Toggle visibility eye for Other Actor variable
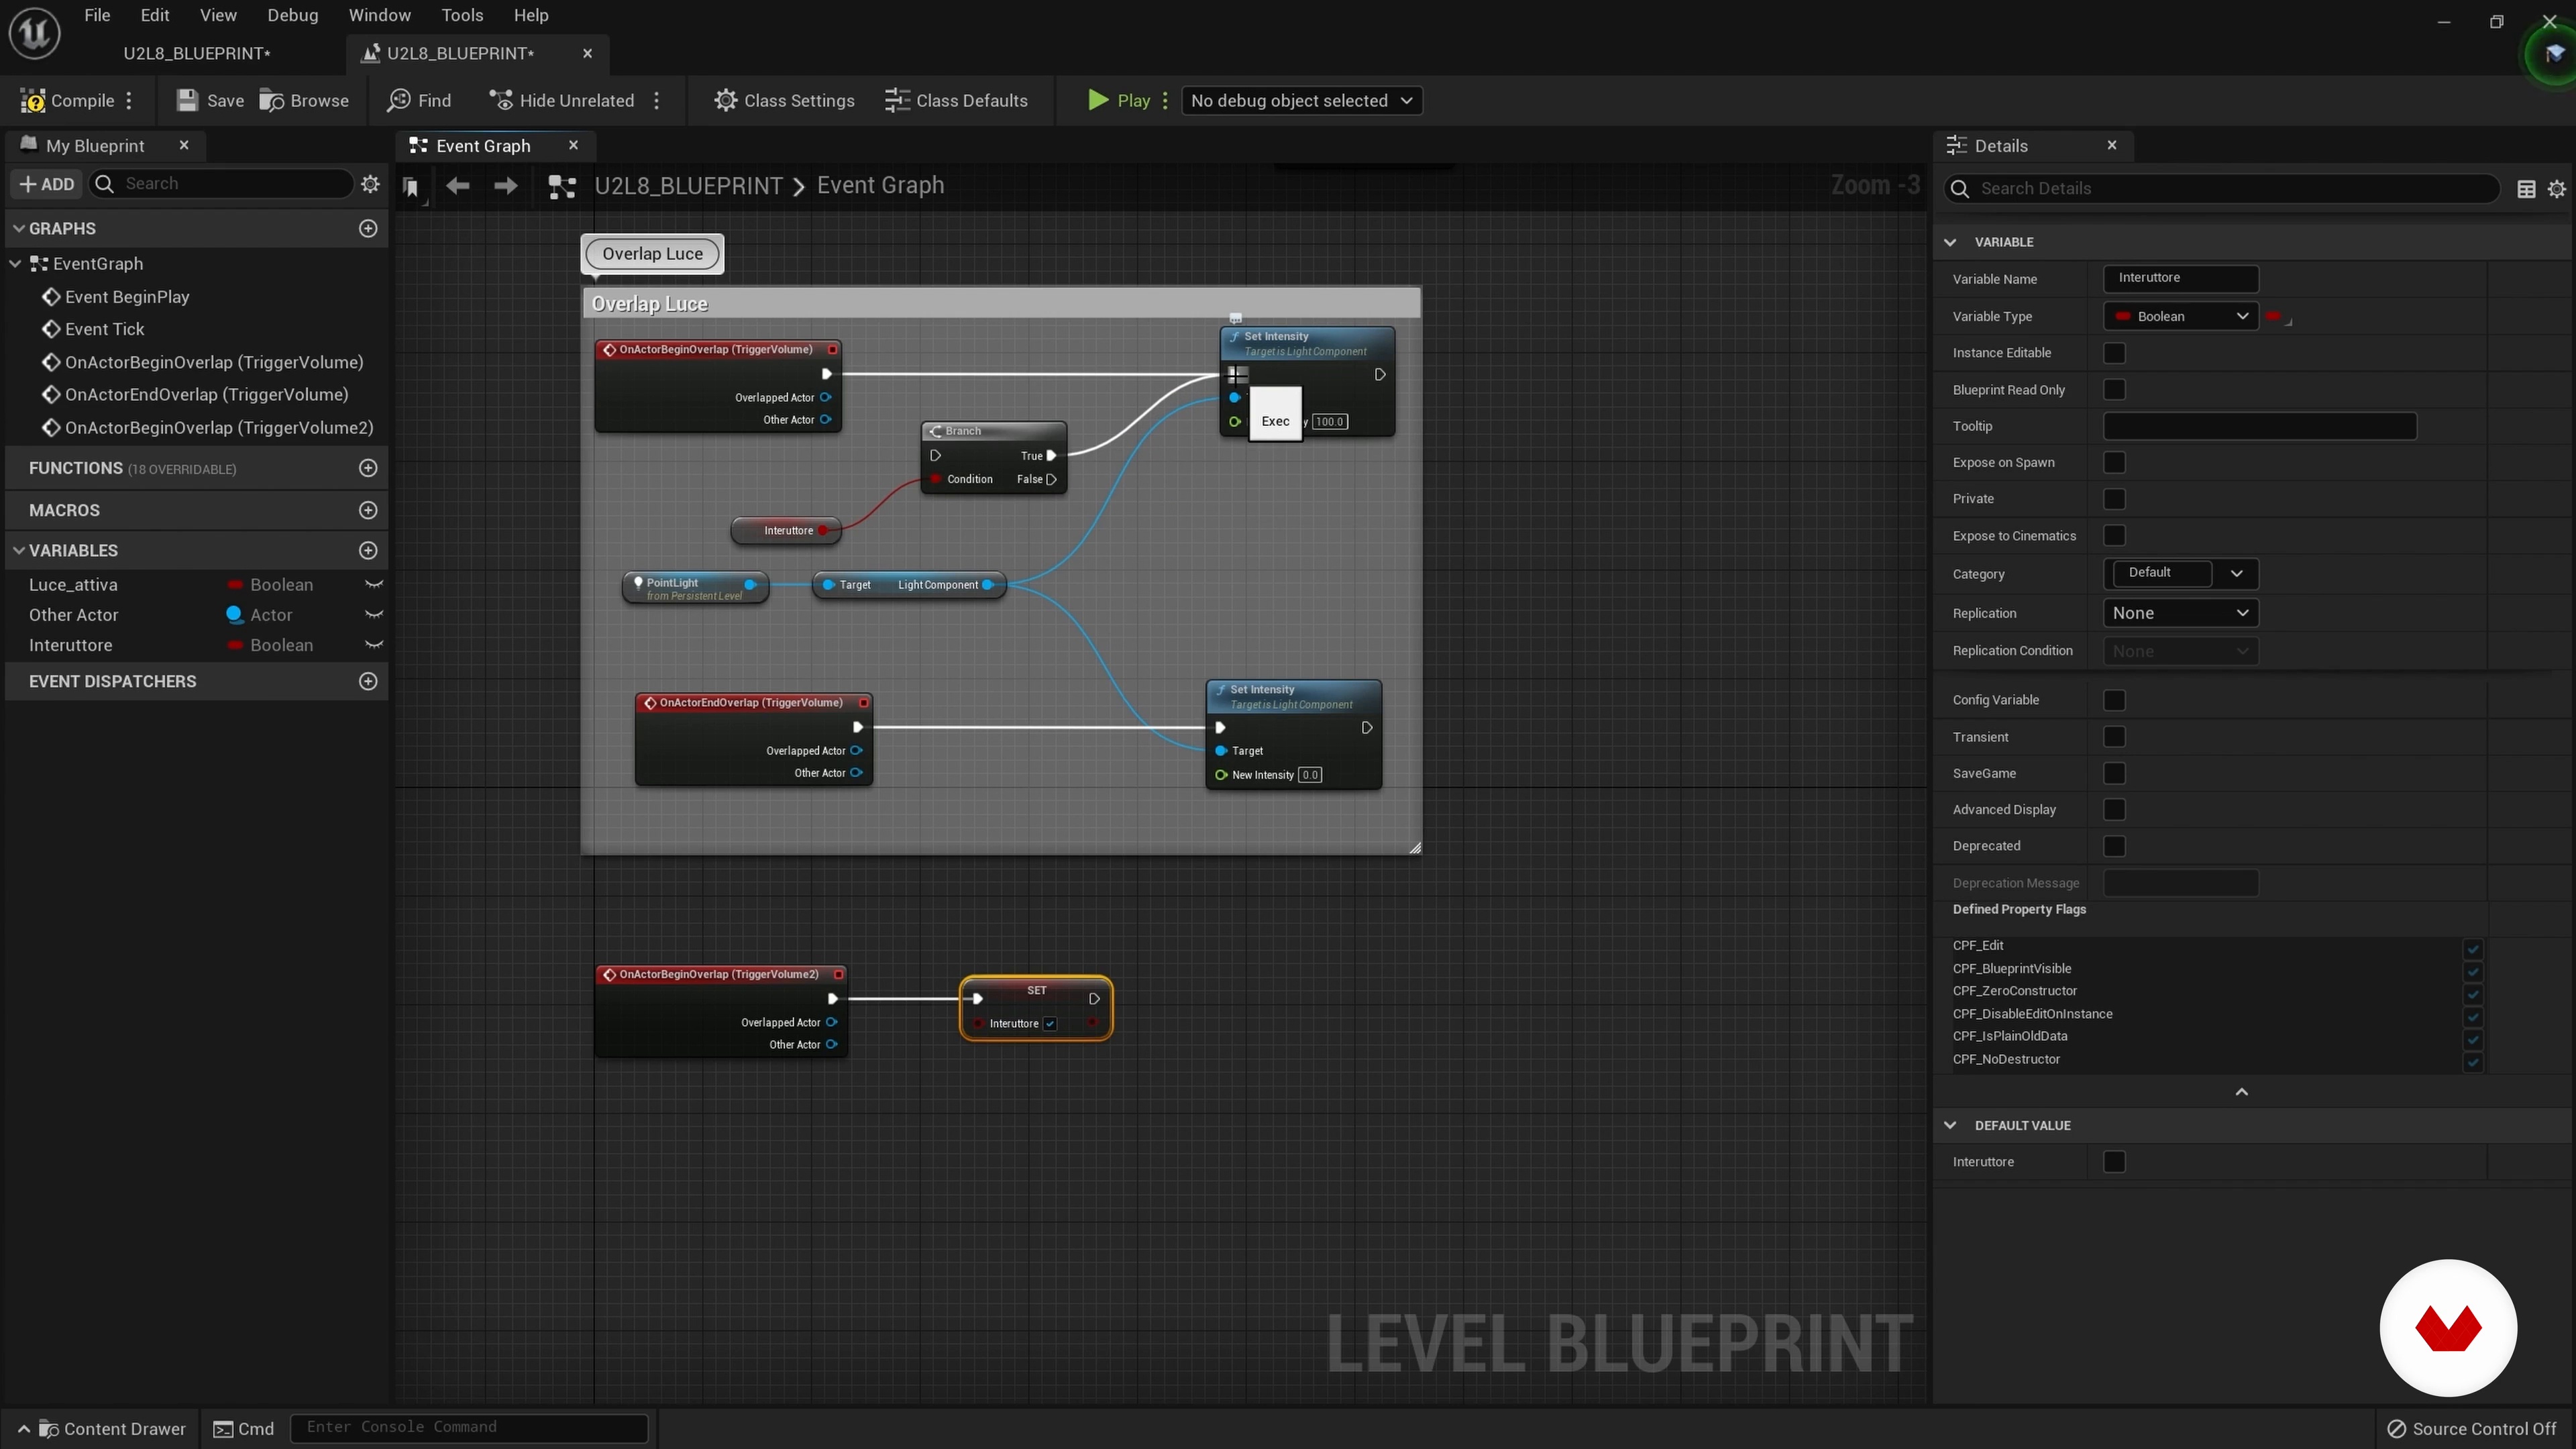The image size is (2576, 1449). pos(374,615)
